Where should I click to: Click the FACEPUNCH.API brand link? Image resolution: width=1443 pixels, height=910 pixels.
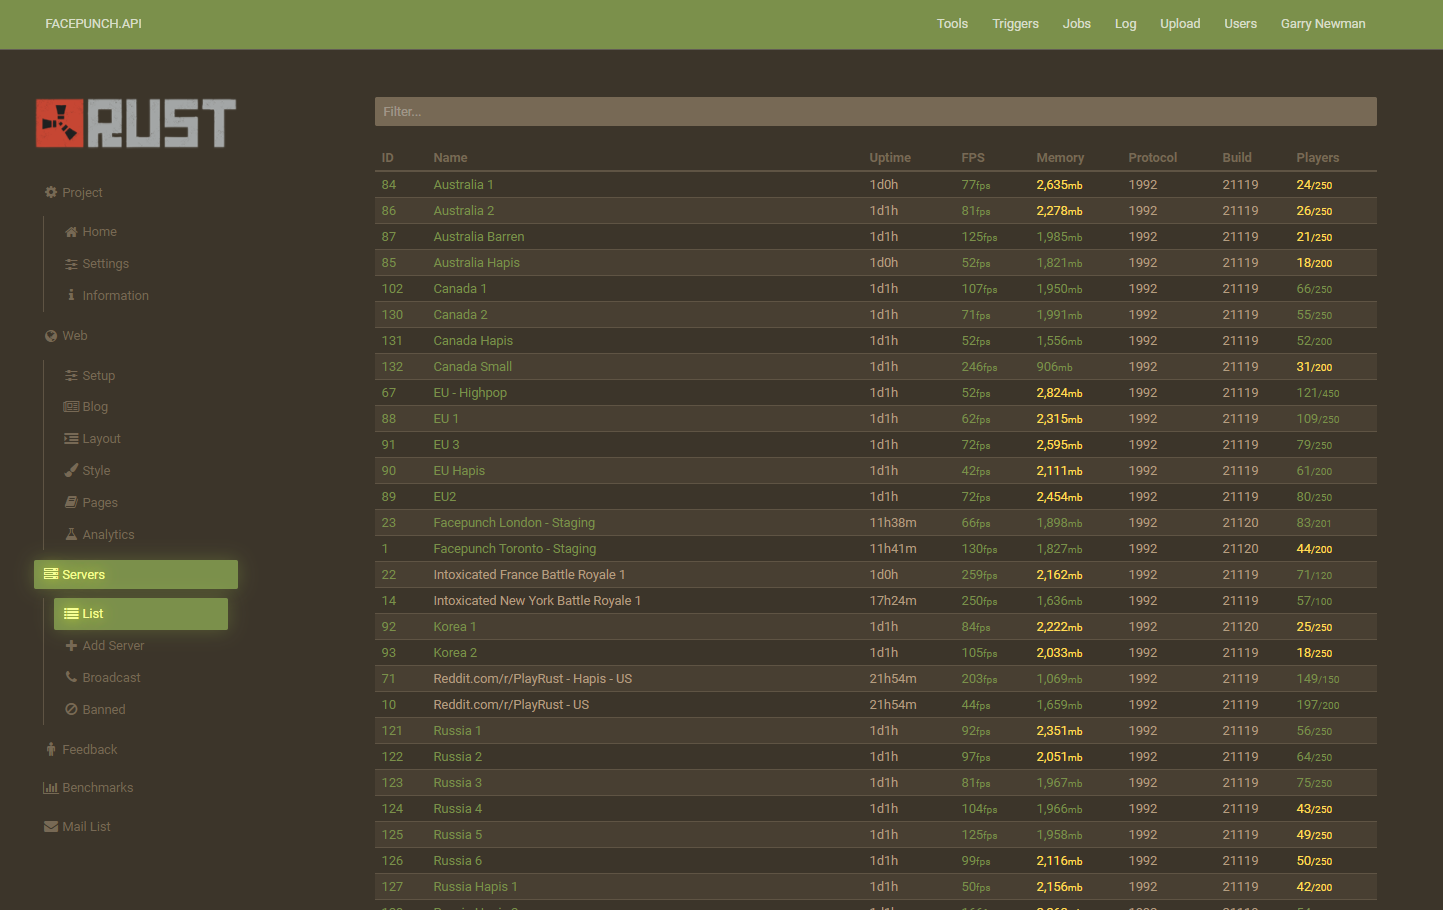(94, 24)
